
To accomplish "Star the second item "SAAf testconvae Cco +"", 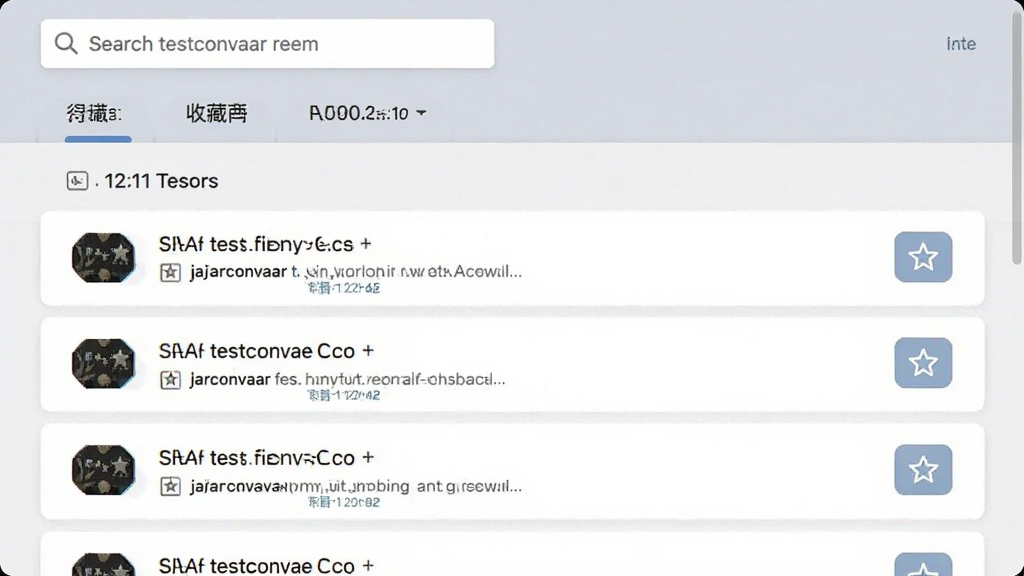I will [x=923, y=362].
